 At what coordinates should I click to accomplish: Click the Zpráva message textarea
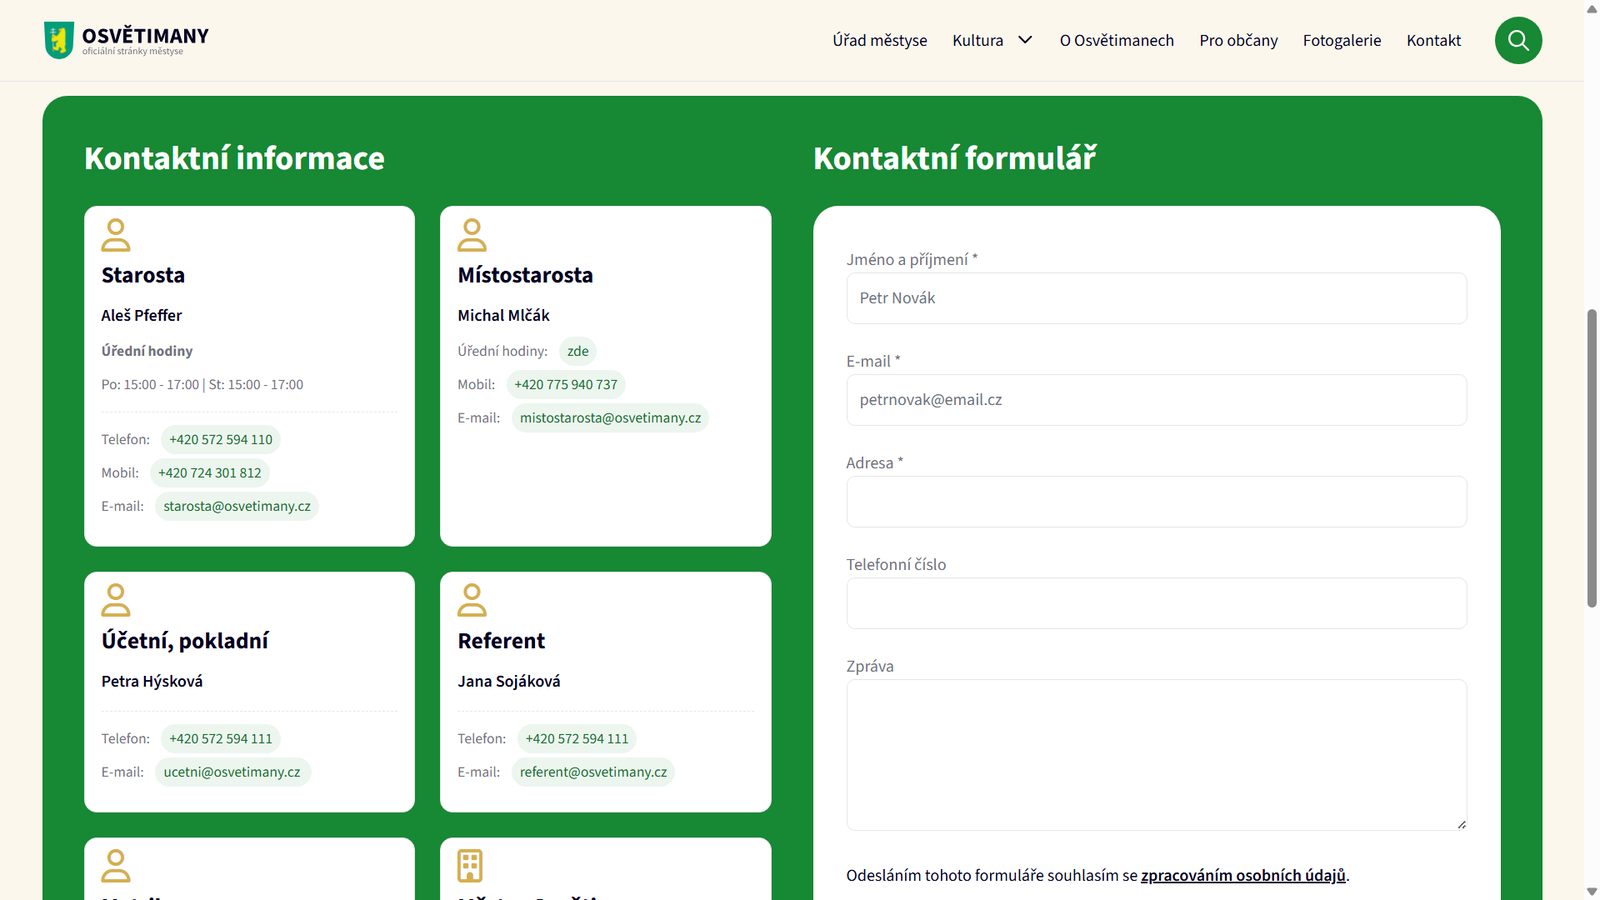coord(1156,755)
